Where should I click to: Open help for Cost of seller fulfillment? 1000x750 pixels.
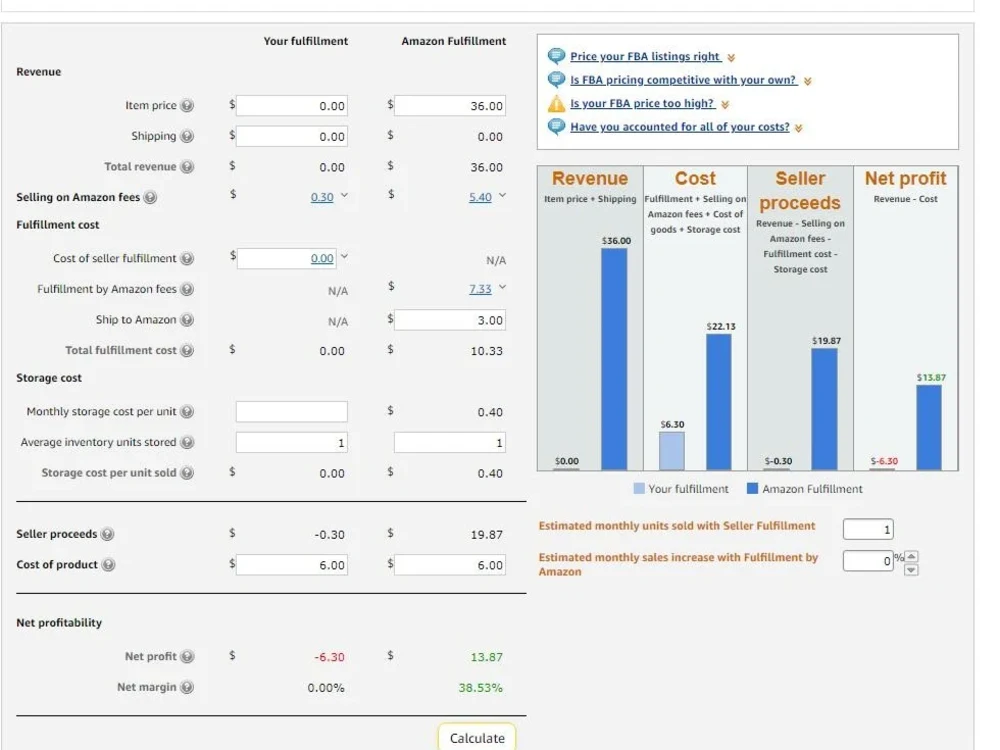(187, 259)
